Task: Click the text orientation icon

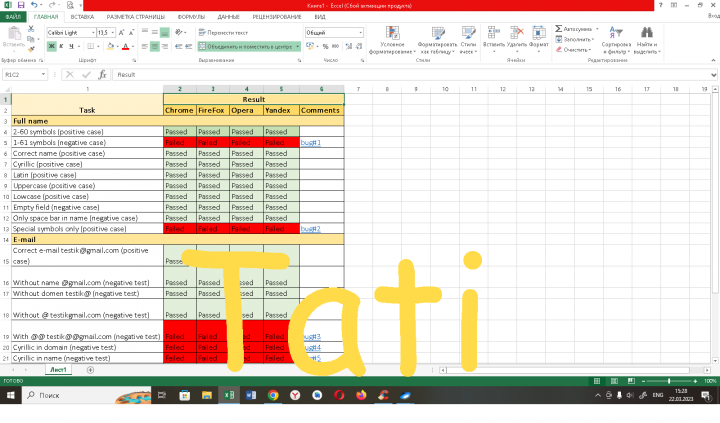Action: 179,33
